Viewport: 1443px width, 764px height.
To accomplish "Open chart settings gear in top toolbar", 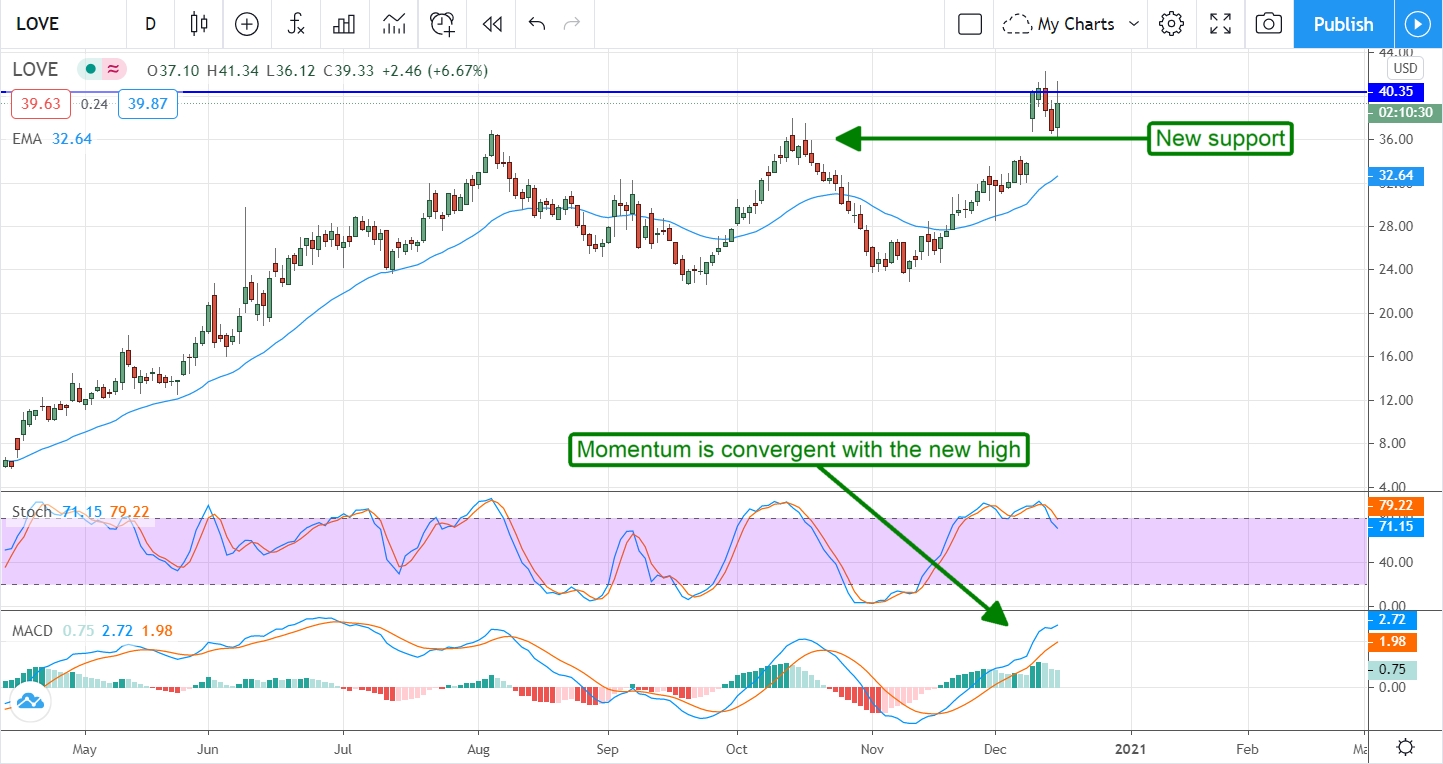I will [1172, 24].
